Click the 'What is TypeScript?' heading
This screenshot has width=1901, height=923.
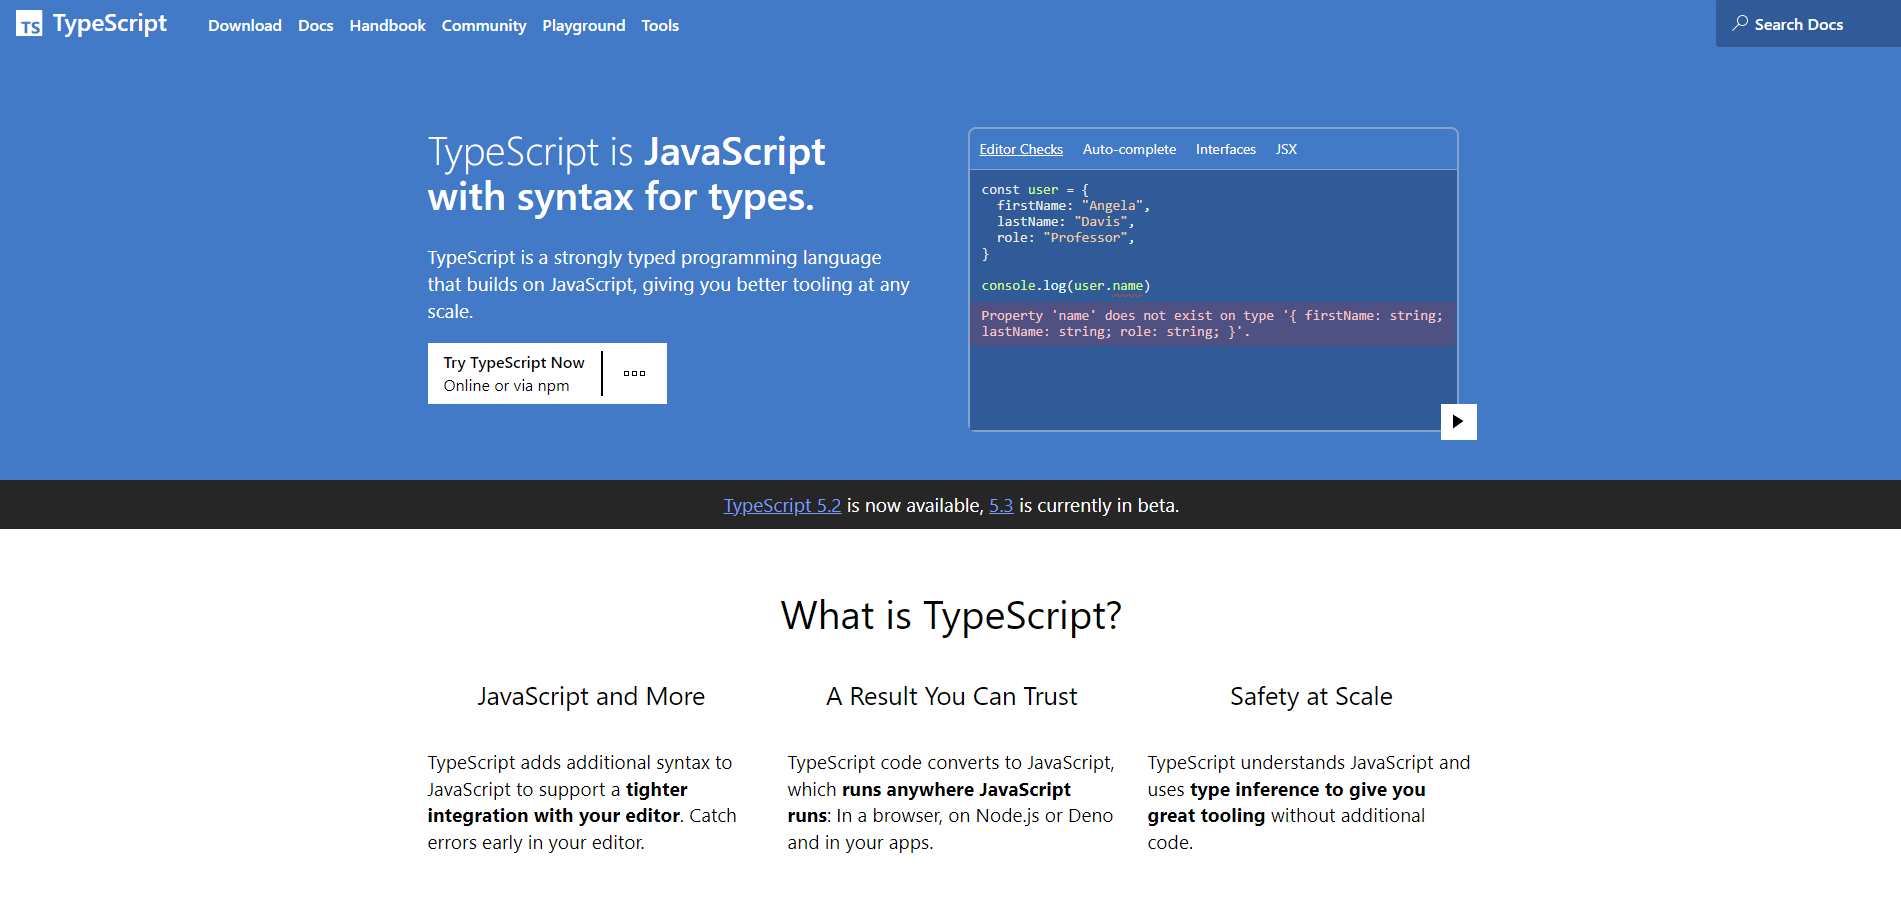(x=951, y=616)
